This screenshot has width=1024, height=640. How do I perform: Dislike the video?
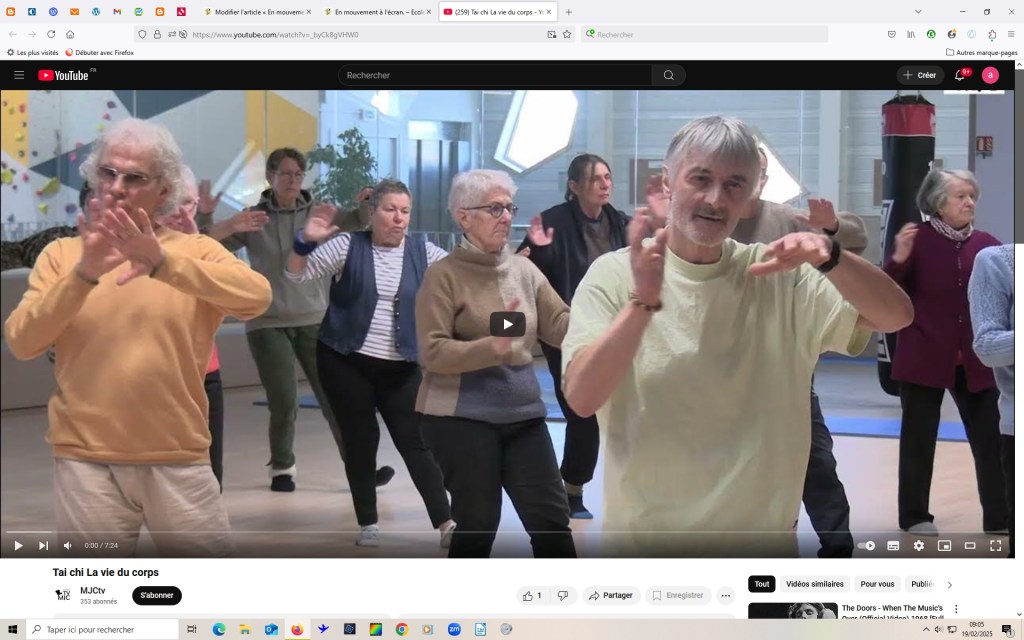[x=562, y=595]
